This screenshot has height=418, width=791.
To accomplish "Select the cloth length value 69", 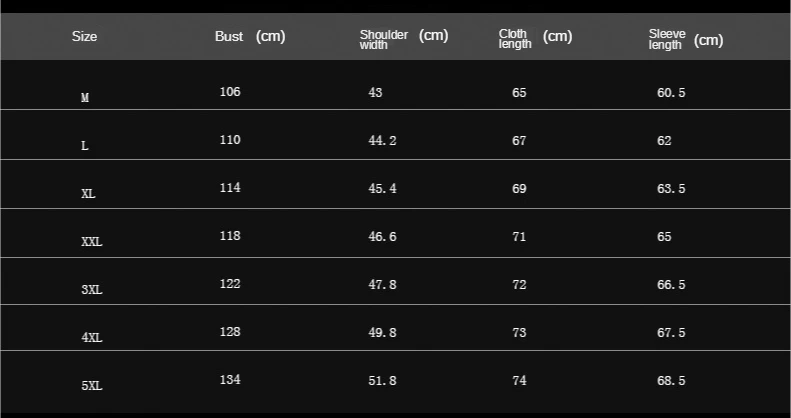I will tap(519, 189).
